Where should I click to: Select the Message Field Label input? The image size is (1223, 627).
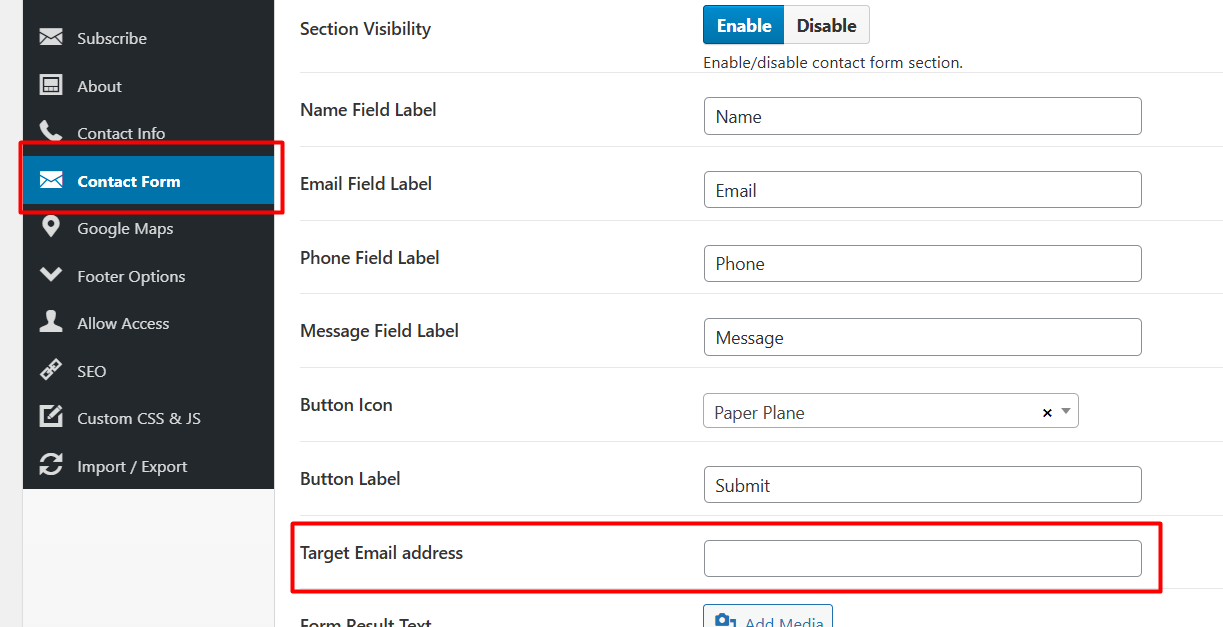pyautogui.click(x=922, y=337)
